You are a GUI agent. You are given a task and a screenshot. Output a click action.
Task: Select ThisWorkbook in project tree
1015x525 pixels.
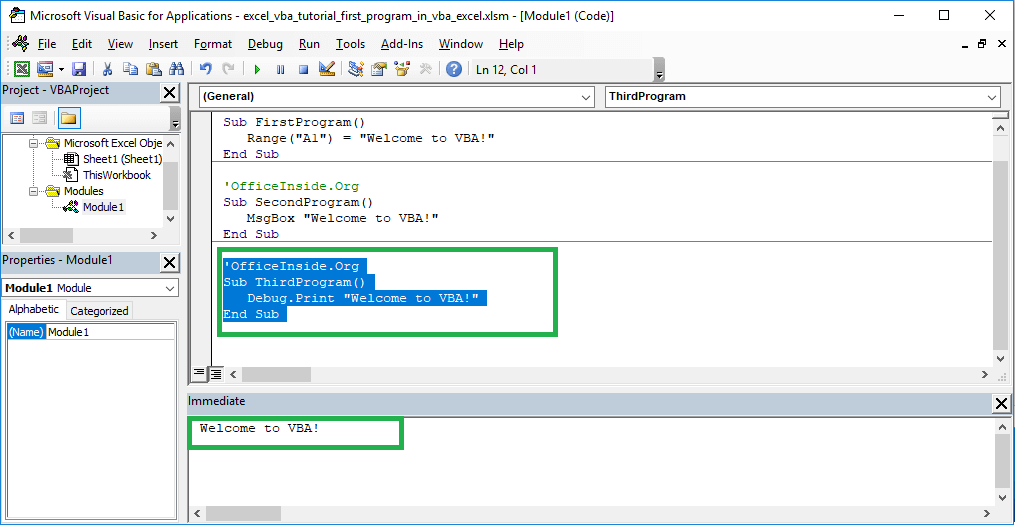pyautogui.click(x=117, y=175)
